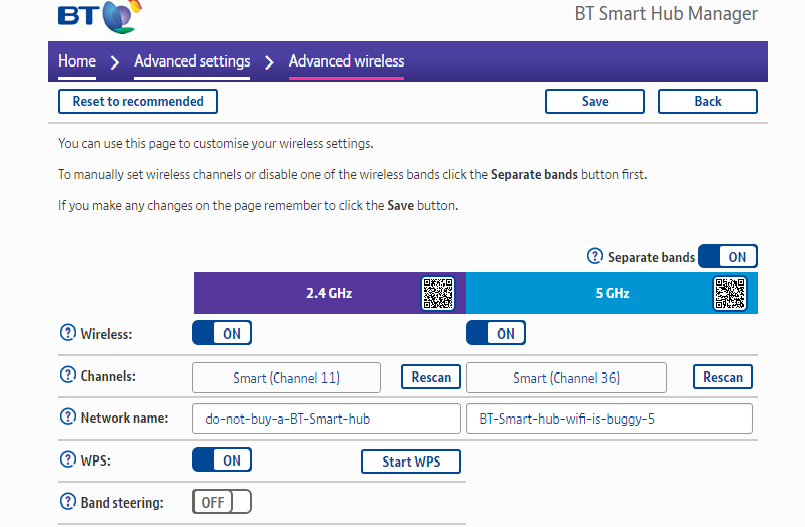Turn off 5 GHz wireless switch
Screen dimensions: 805x527
coord(496,333)
